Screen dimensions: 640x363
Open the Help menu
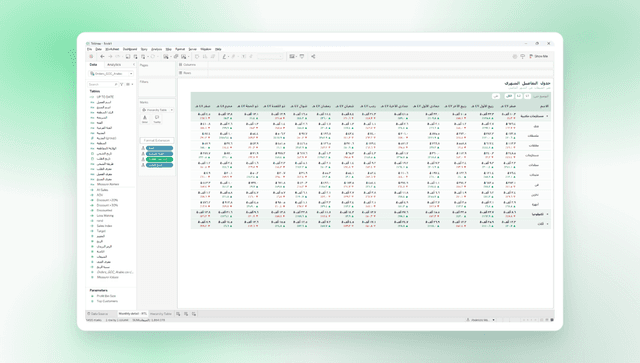pyautogui.click(x=218, y=49)
